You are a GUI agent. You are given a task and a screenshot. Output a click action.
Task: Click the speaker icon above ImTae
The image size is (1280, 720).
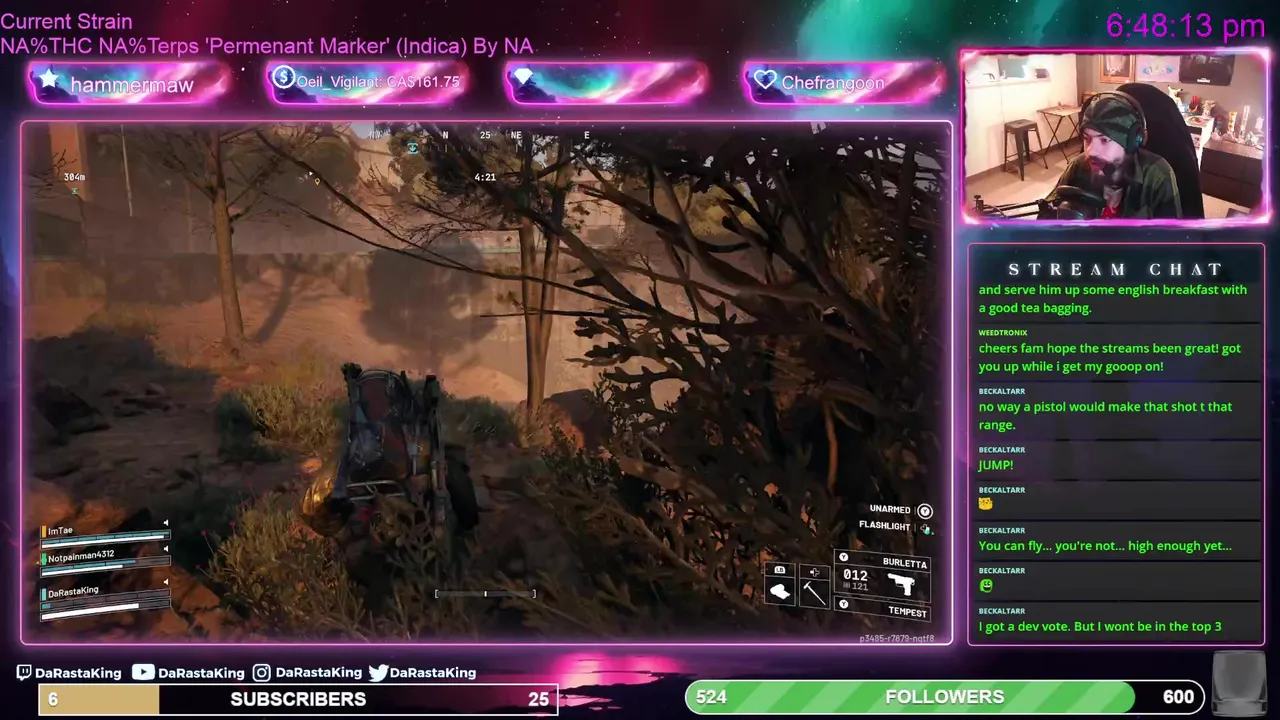166,523
